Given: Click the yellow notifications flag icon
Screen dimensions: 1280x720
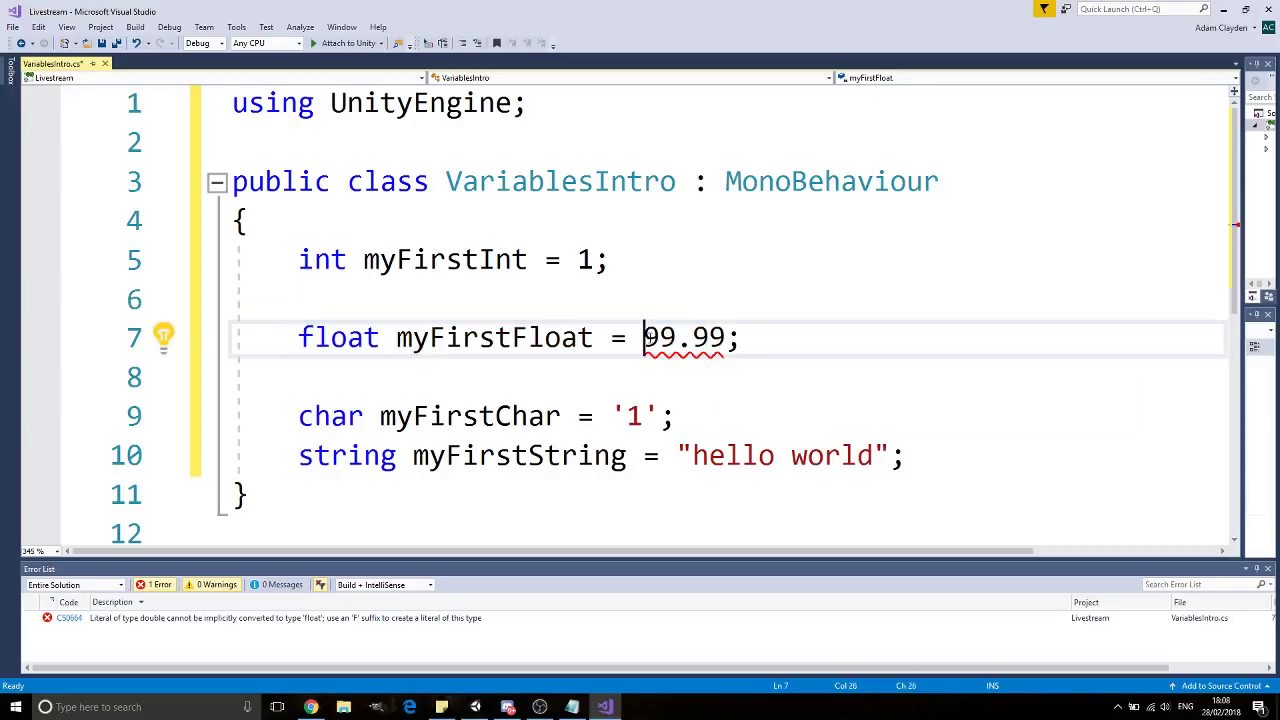Looking at the screenshot, I should pos(1044,9).
